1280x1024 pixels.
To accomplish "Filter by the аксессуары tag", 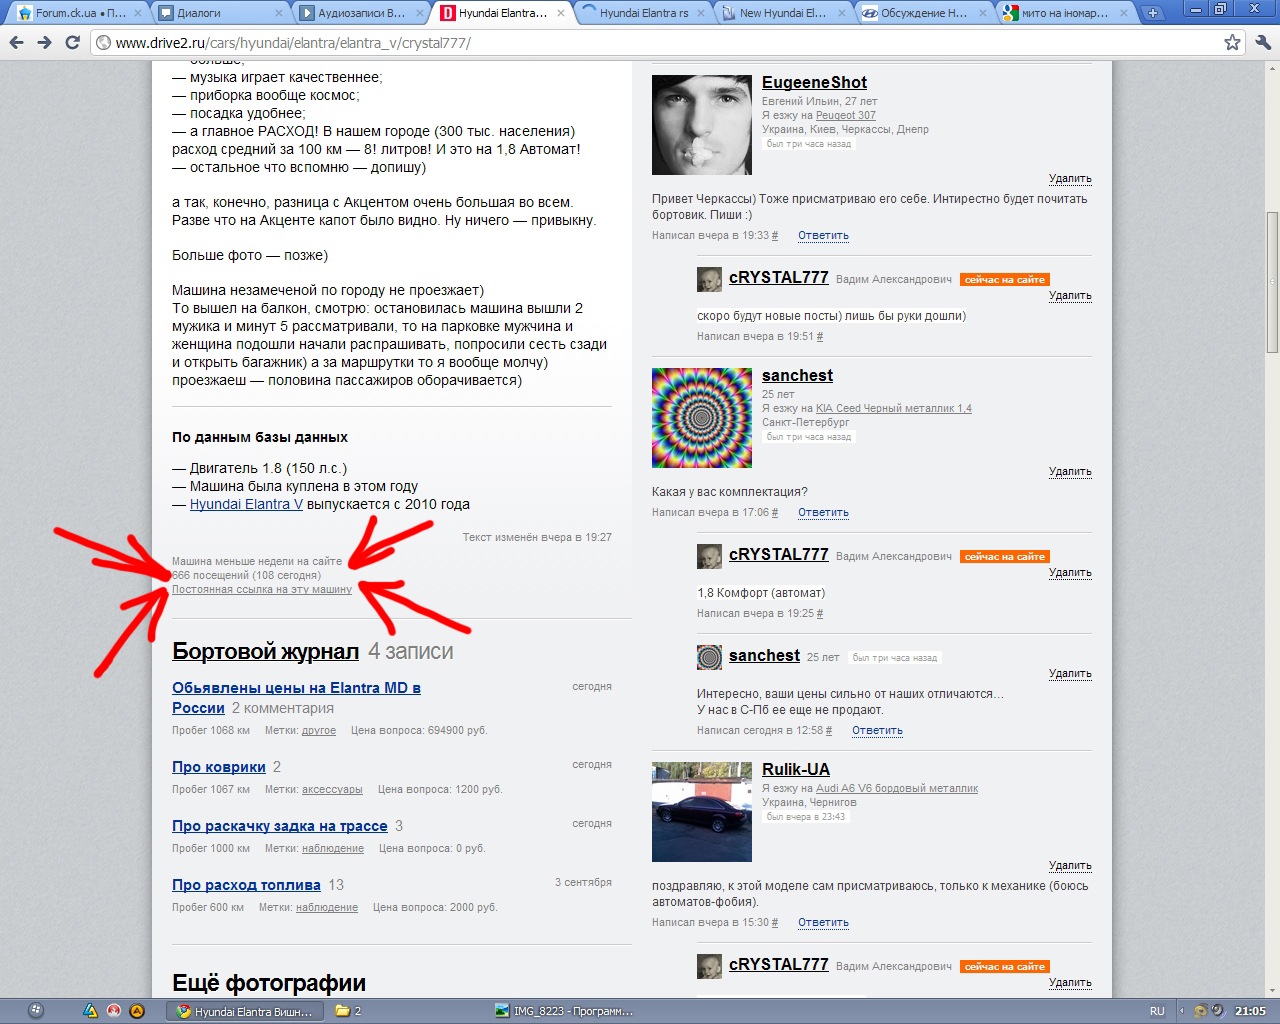I will [x=332, y=790].
